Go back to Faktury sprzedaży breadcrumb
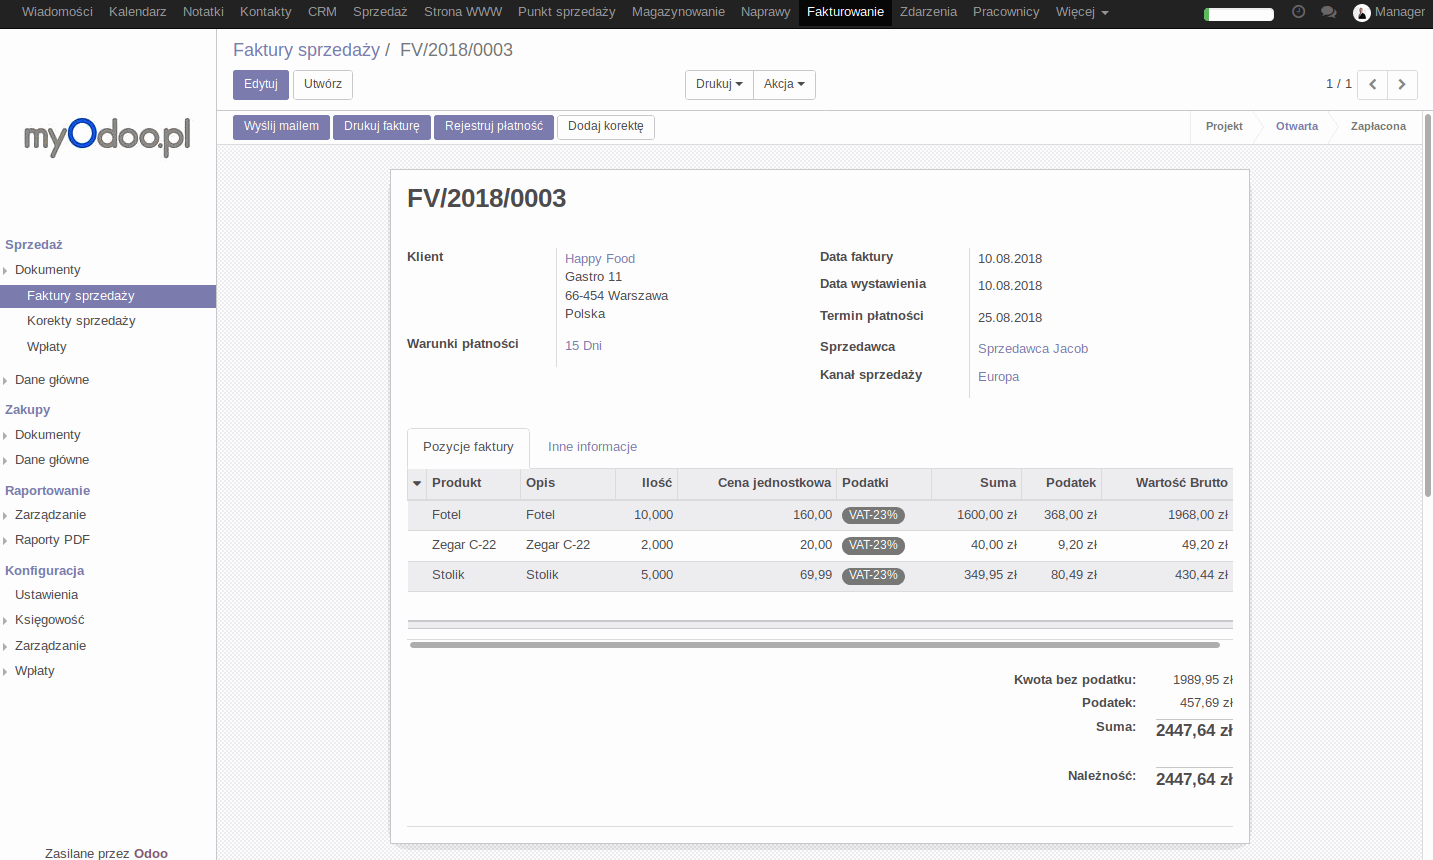The height and width of the screenshot is (860, 1433). [x=306, y=50]
